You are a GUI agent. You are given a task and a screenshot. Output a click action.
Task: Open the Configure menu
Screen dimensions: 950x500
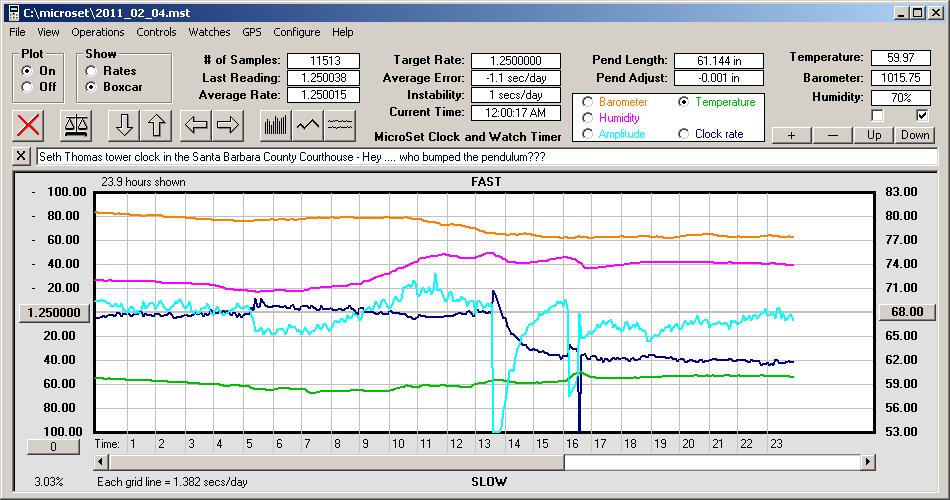tap(297, 32)
